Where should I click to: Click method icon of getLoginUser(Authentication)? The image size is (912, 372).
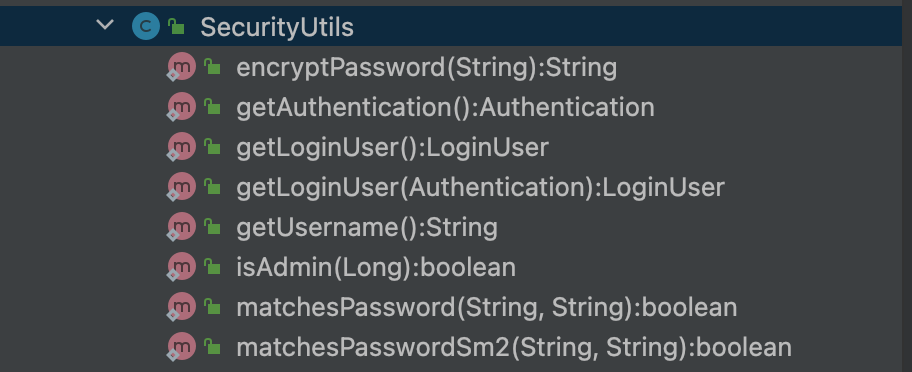pyautogui.click(x=181, y=187)
